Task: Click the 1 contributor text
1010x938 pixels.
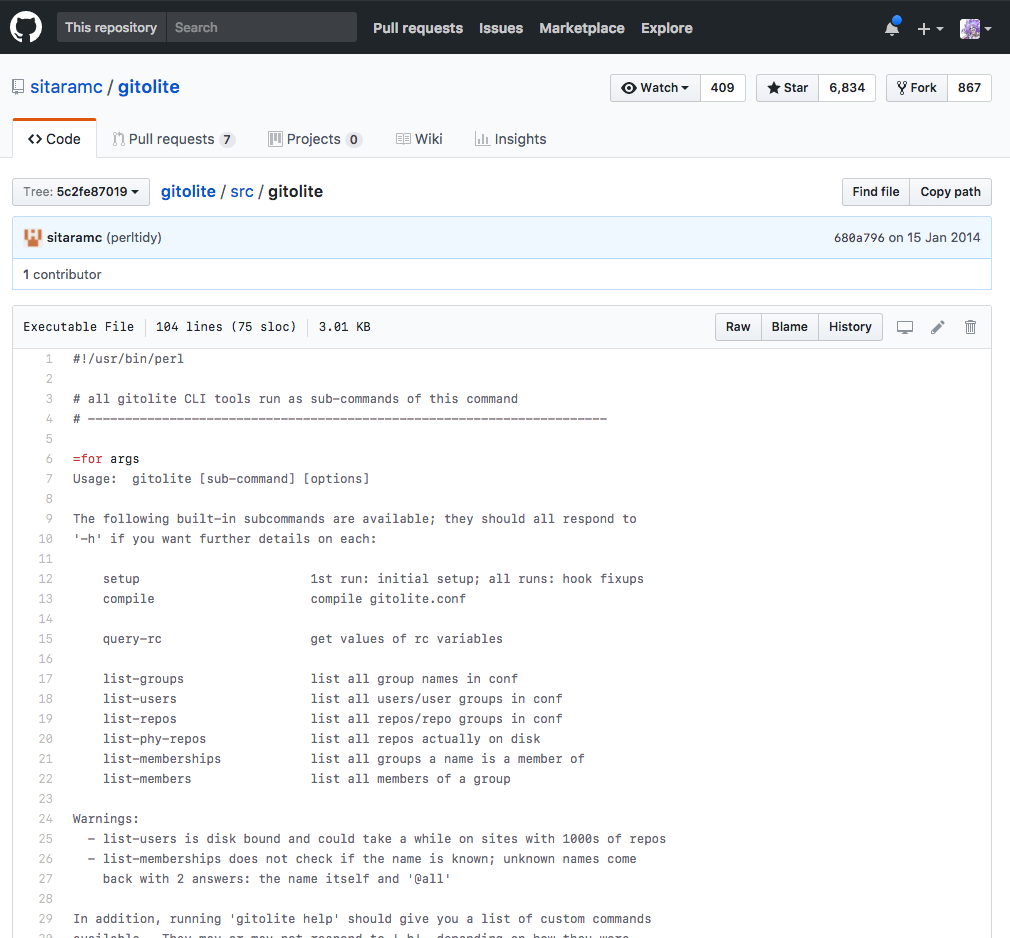Action: tap(62, 274)
